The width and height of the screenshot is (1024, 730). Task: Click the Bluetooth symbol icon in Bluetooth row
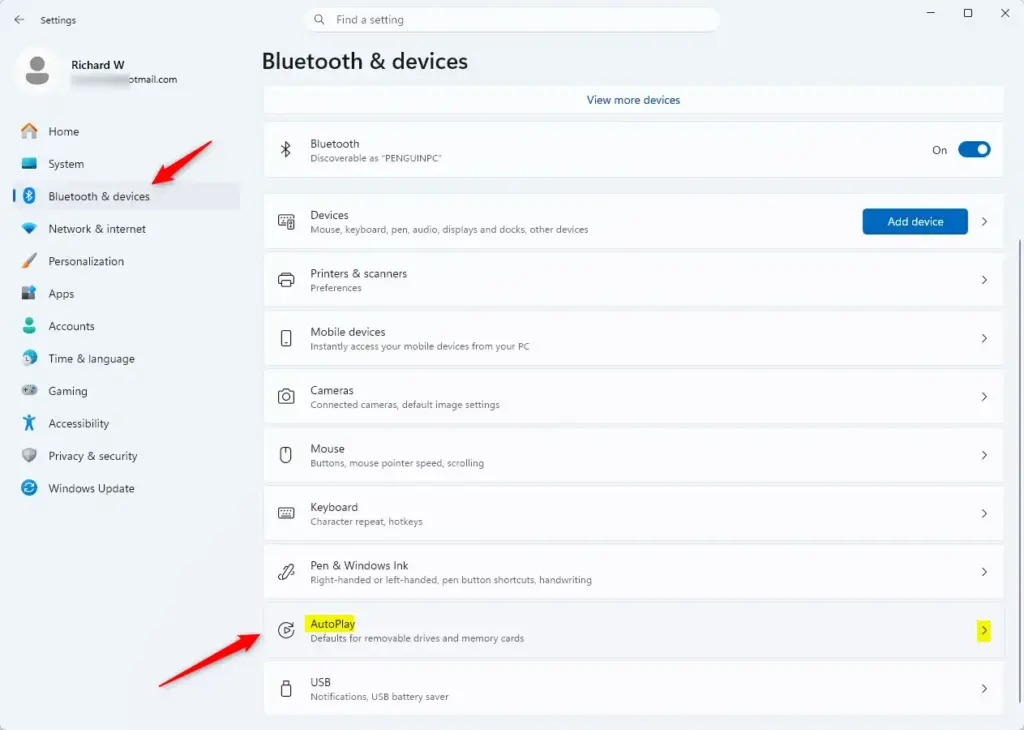[285, 150]
